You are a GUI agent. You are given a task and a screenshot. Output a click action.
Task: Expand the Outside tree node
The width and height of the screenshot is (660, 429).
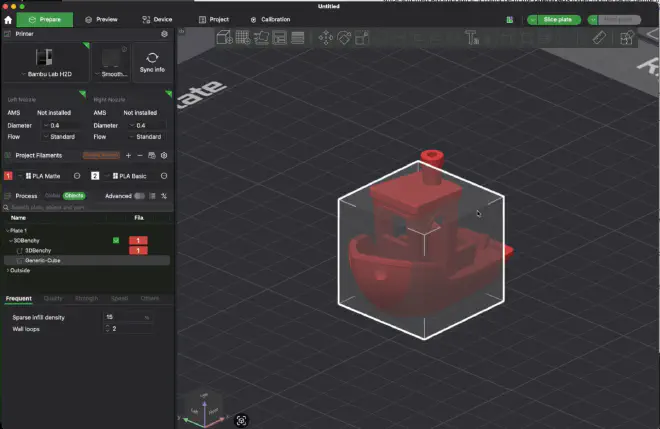pos(7,270)
